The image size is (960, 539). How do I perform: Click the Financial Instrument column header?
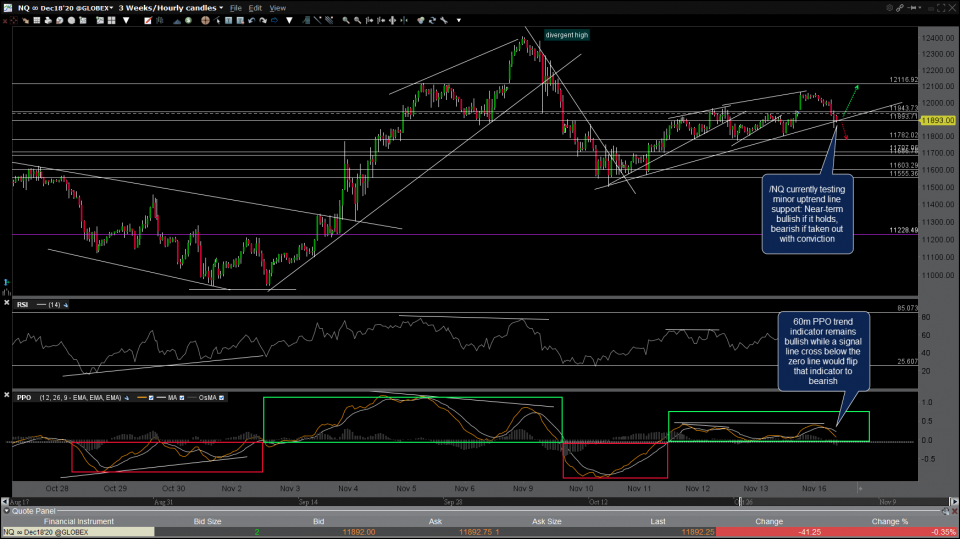coord(78,521)
